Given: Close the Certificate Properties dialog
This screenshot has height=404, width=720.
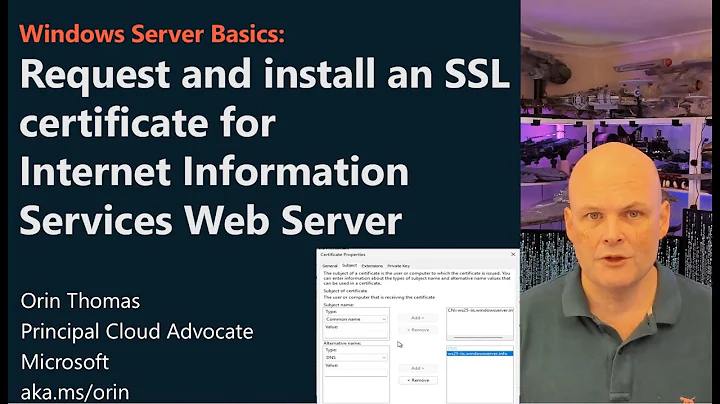Looking at the screenshot, I should (x=513, y=254).
